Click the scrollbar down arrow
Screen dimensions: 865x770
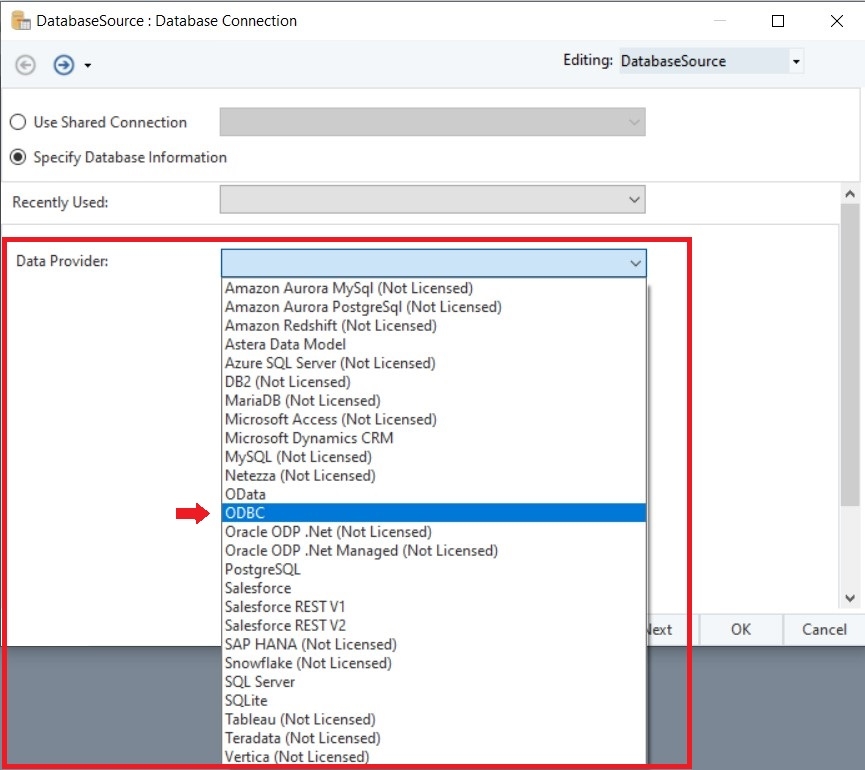(850, 598)
